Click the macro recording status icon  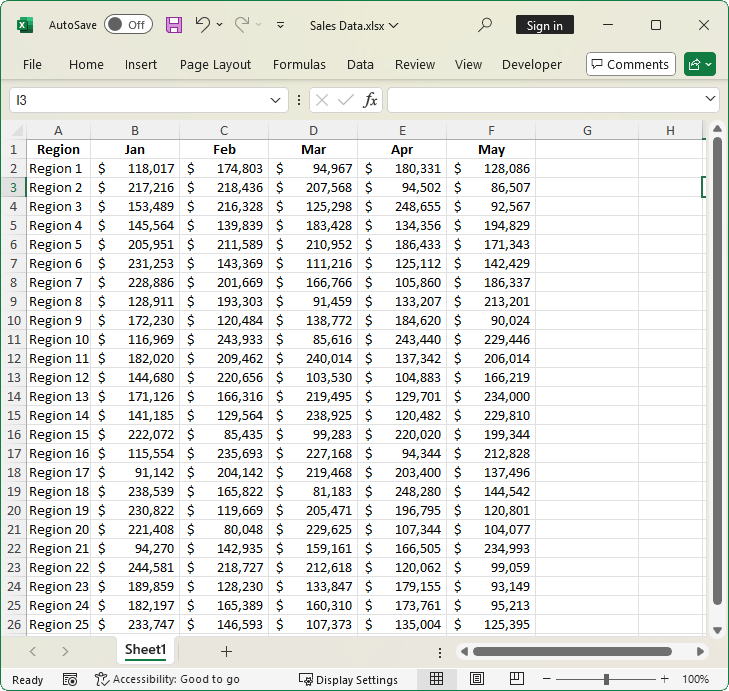tap(70, 679)
